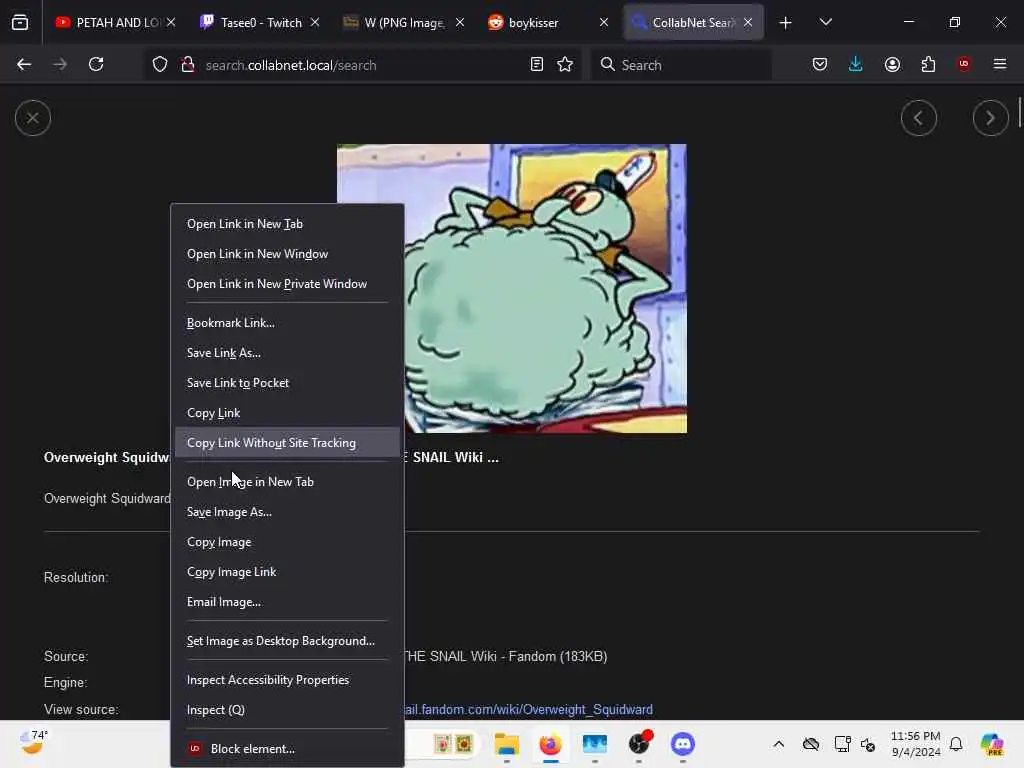The width and height of the screenshot is (1024, 768).
Task: Click the address bar URL search.collabnet.local
Action: 291,65
